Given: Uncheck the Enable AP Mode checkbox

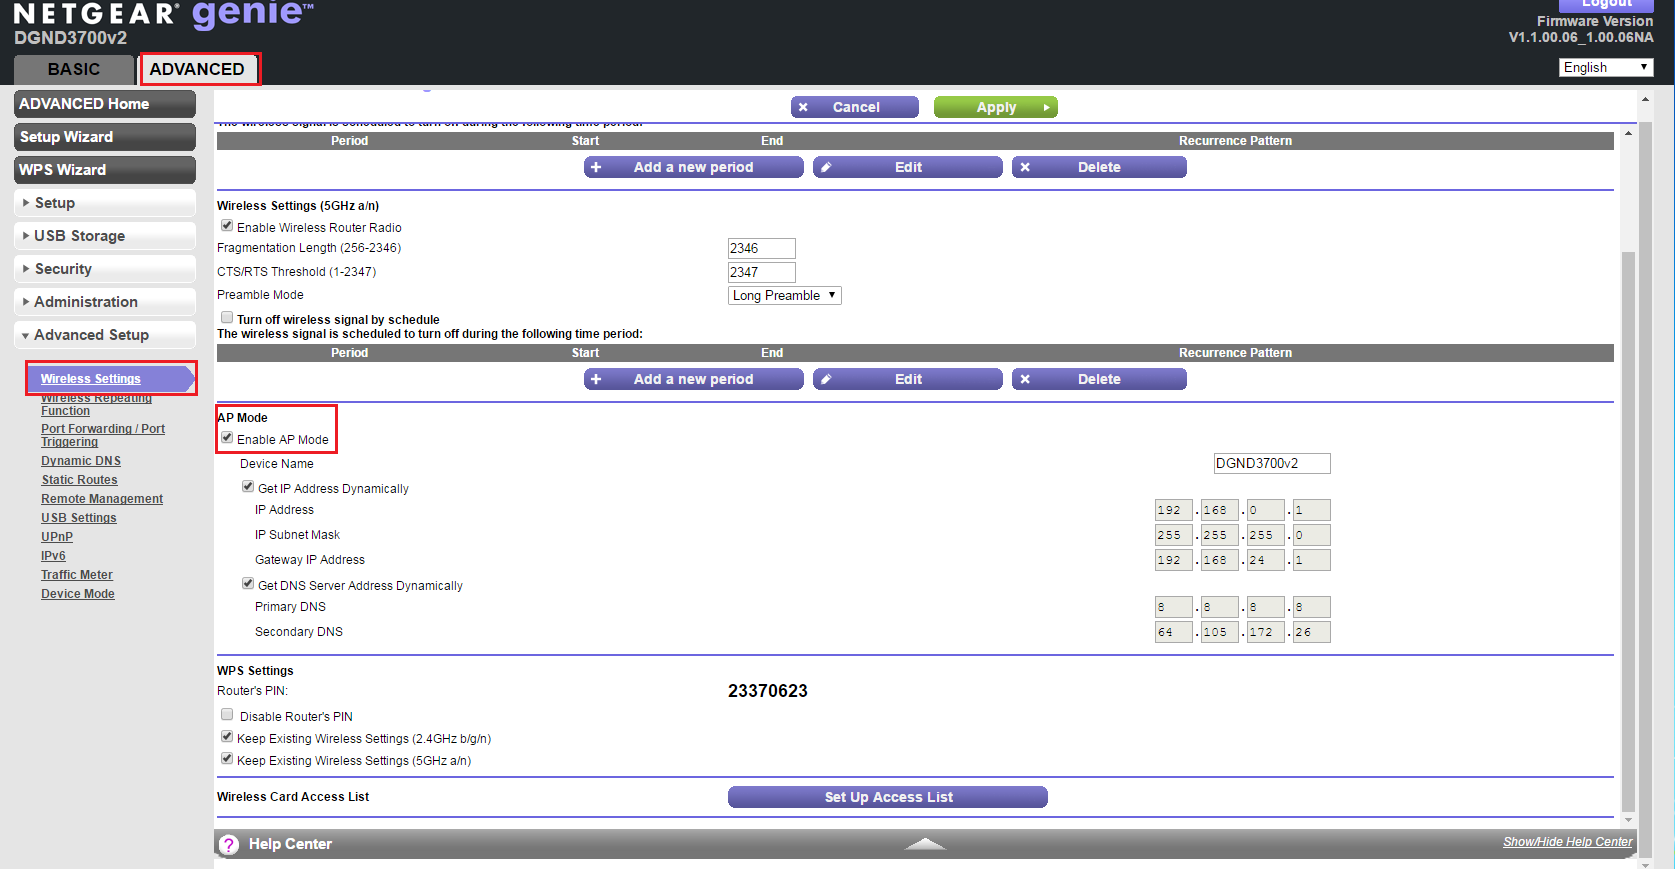Looking at the screenshot, I should pyautogui.click(x=227, y=438).
